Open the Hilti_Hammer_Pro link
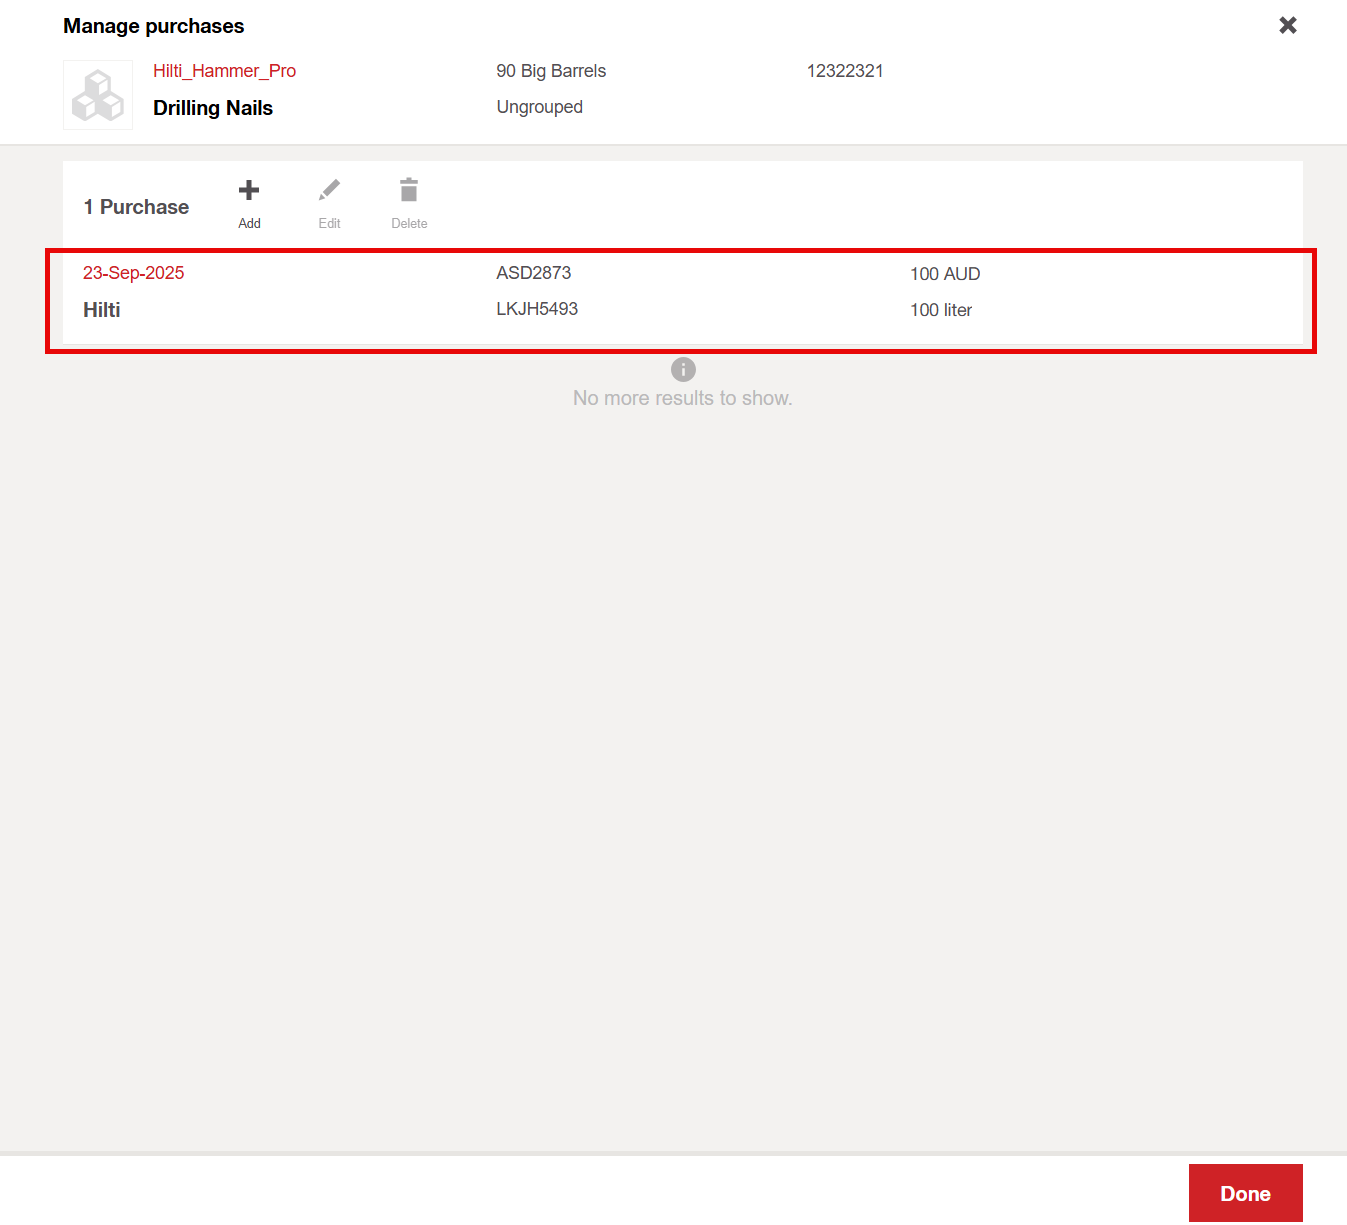The height and width of the screenshot is (1225, 1347). tap(224, 71)
